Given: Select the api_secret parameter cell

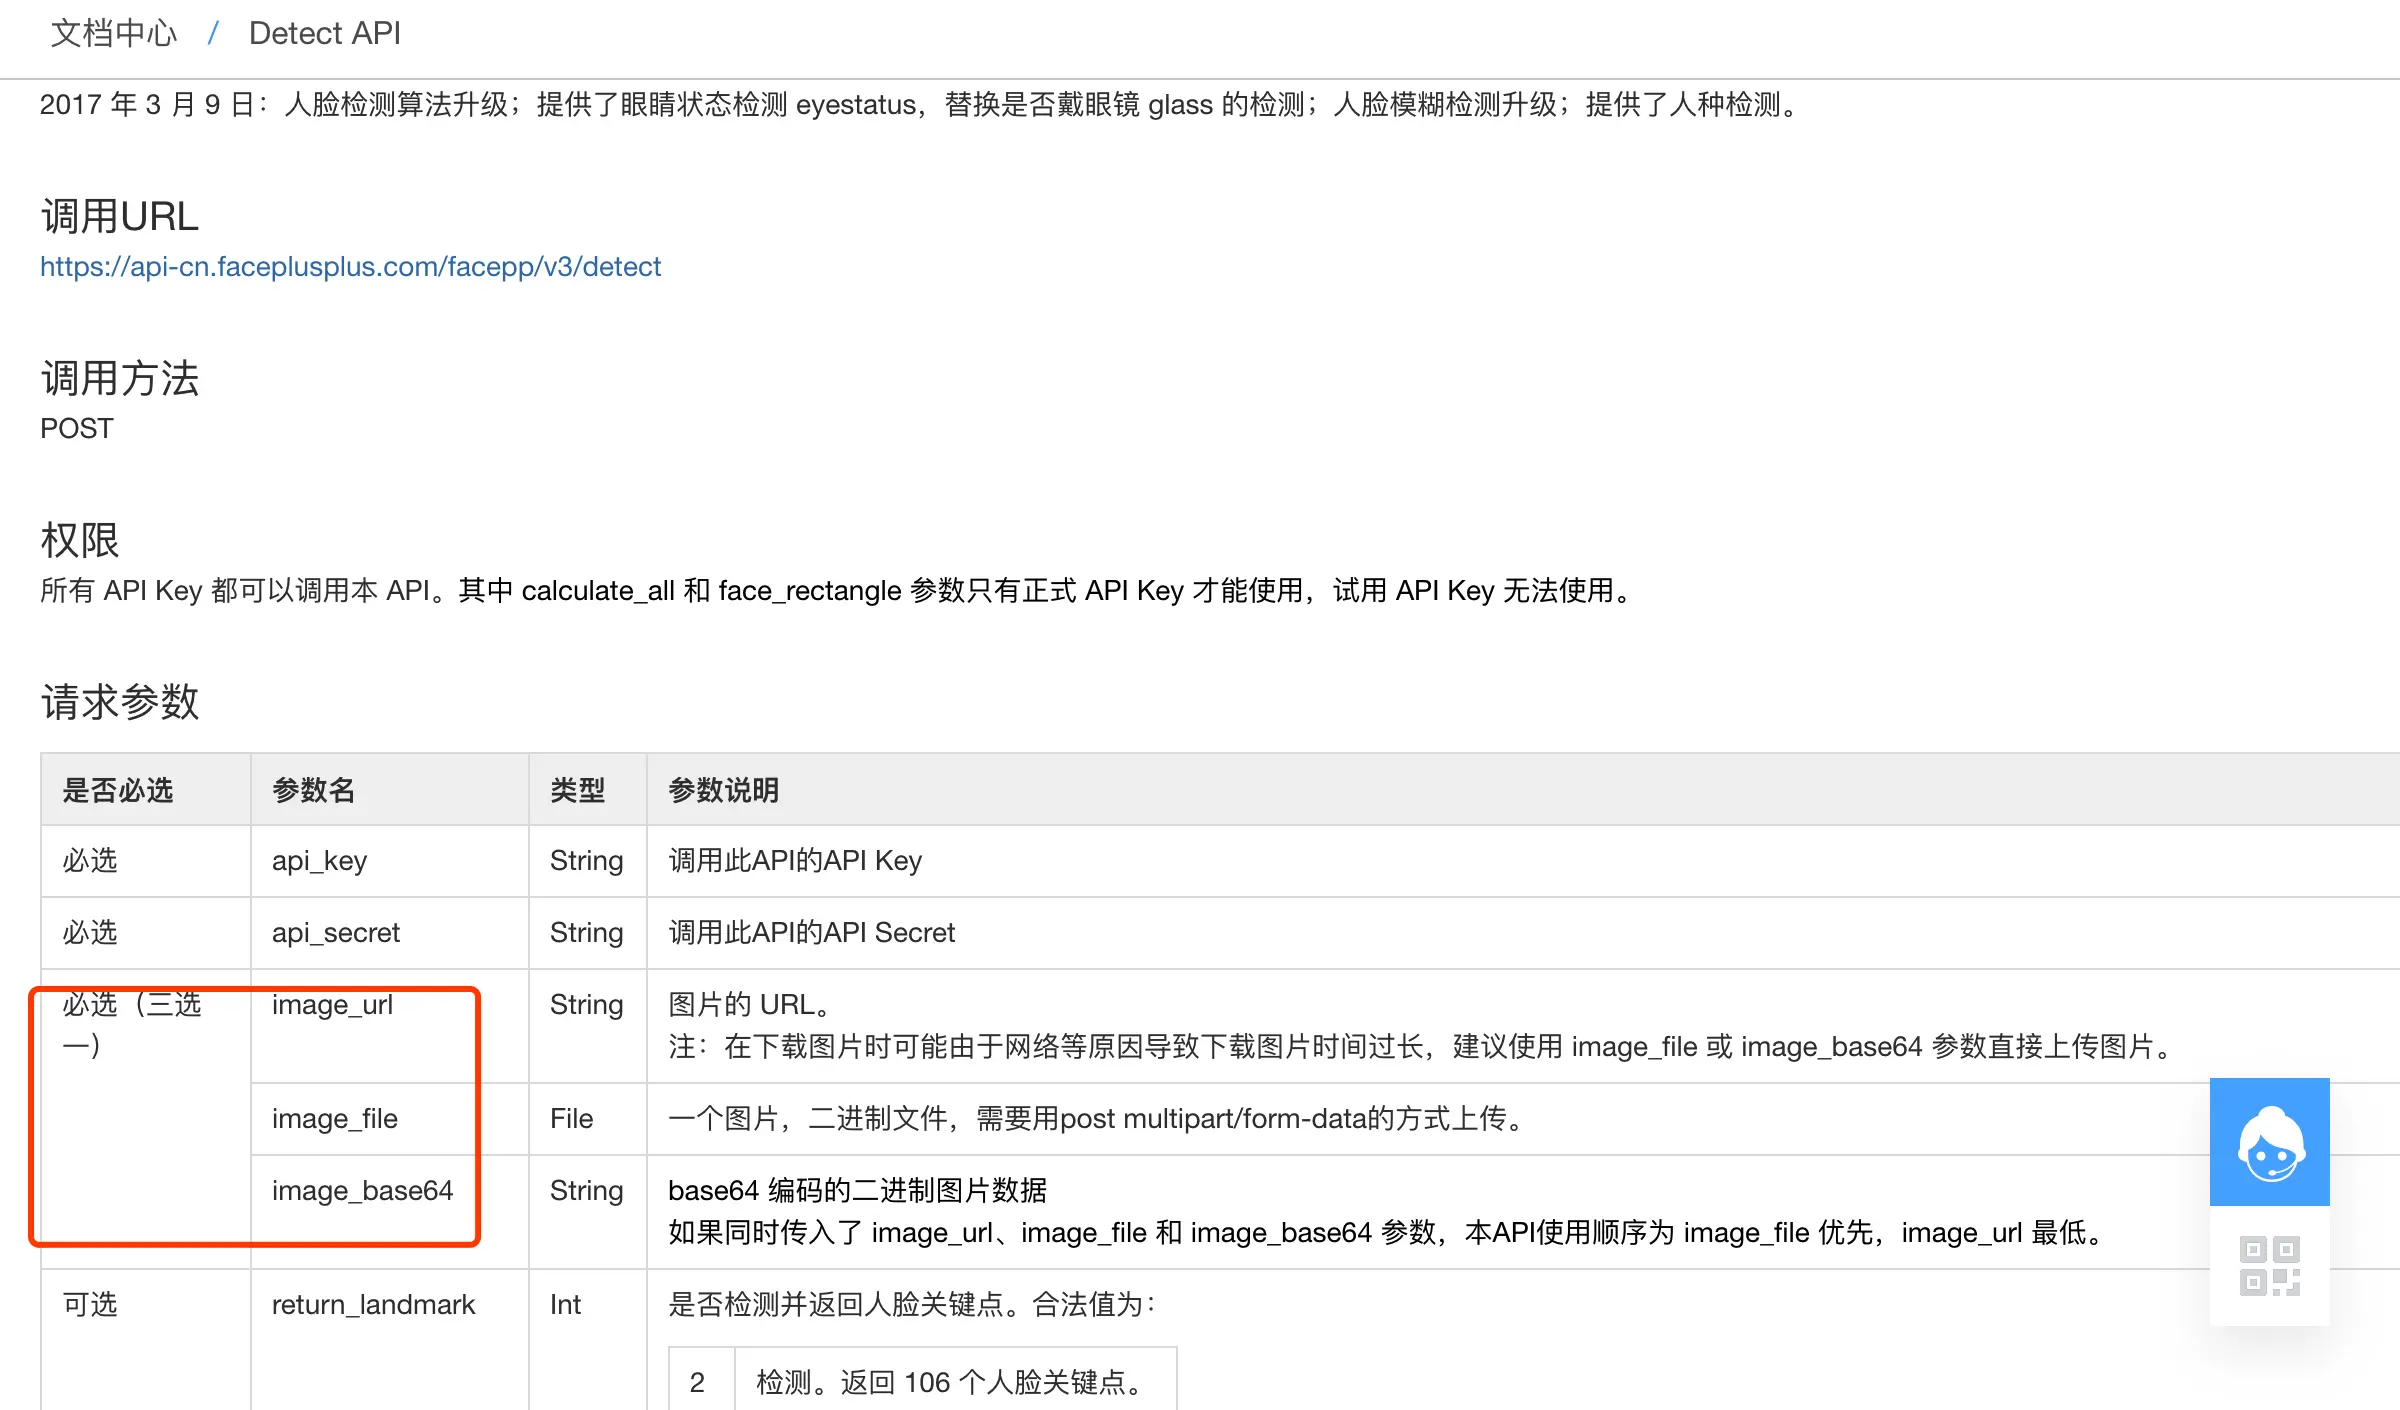Looking at the screenshot, I should (x=336, y=932).
